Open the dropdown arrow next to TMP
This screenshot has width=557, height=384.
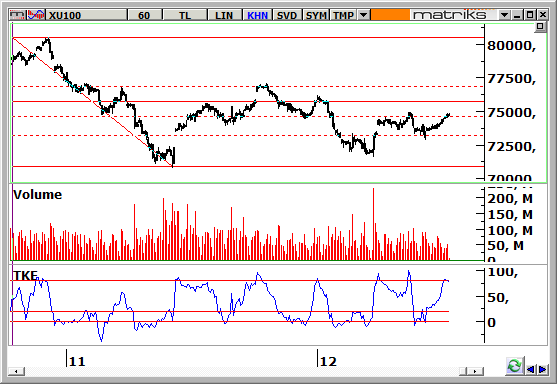[x=363, y=15]
